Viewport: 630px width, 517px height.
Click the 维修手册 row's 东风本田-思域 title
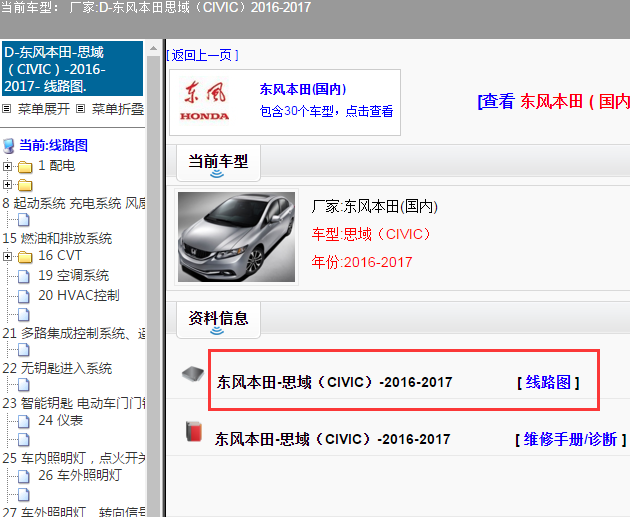tap(333, 439)
